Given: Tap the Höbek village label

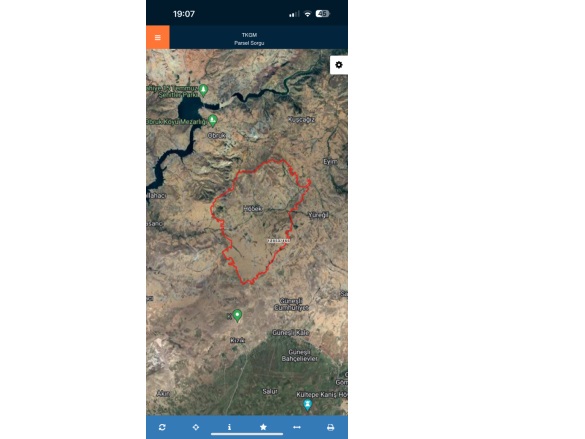Looking at the screenshot, I should tap(253, 209).
